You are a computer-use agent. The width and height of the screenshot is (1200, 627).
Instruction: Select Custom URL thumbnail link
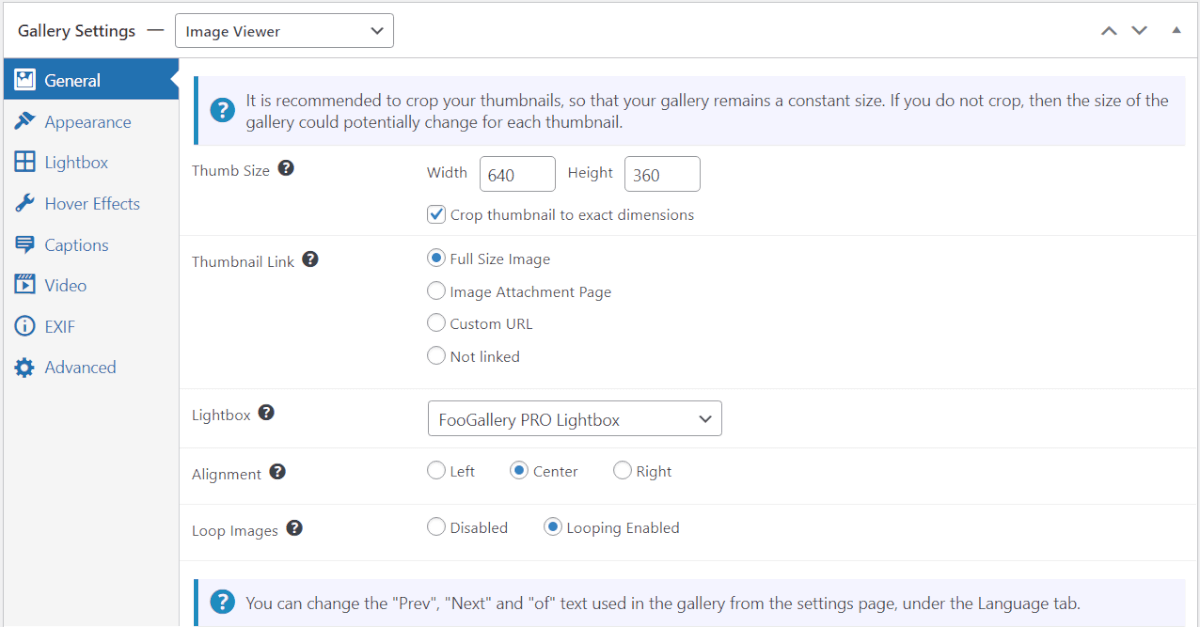pos(436,323)
